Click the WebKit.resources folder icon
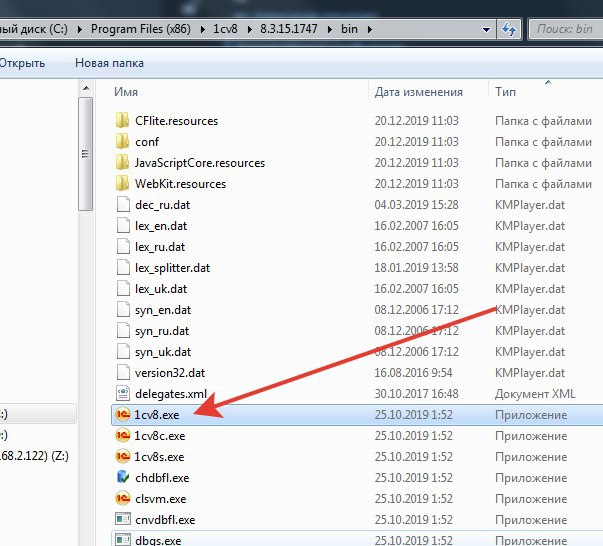The image size is (603, 546). pyautogui.click(x=123, y=183)
